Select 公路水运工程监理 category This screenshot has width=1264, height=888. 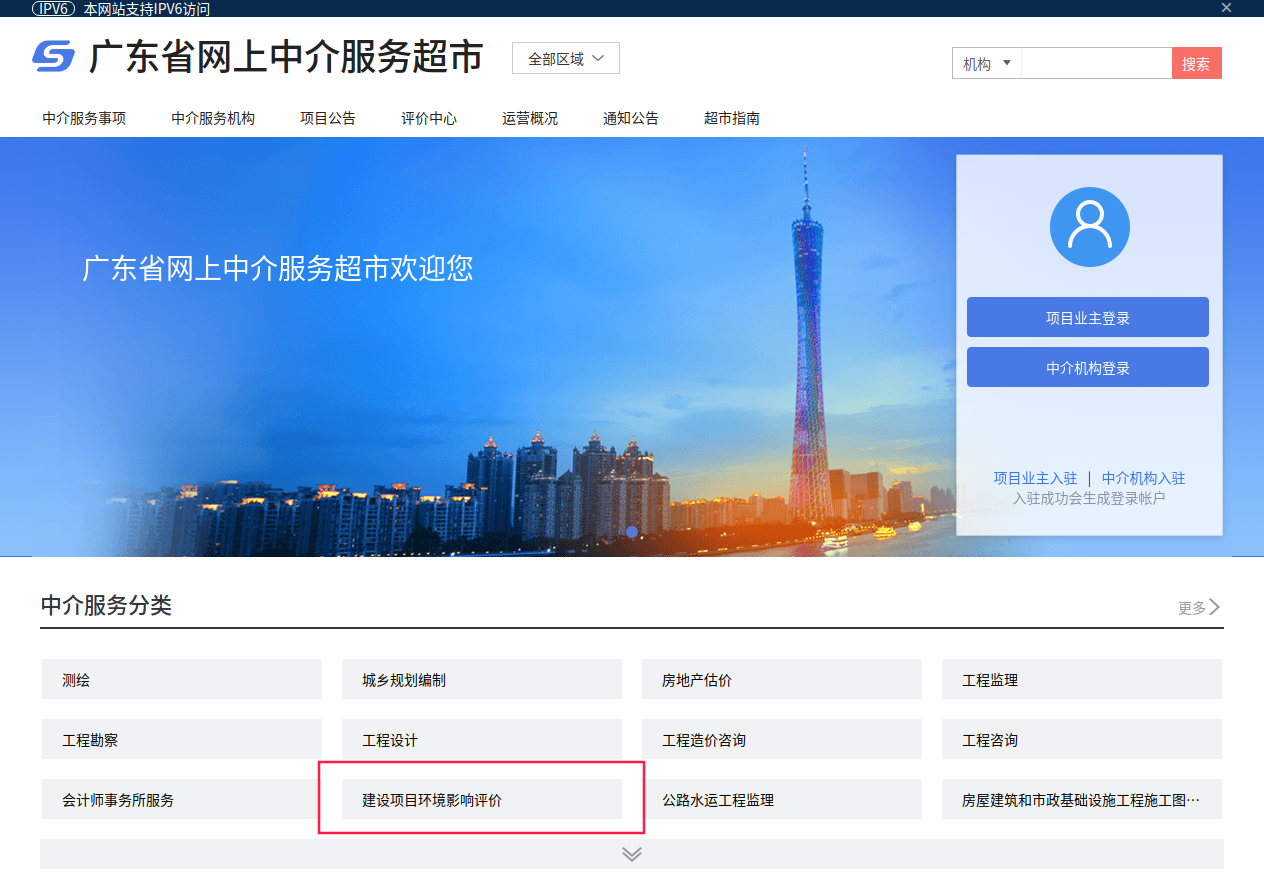click(x=782, y=799)
